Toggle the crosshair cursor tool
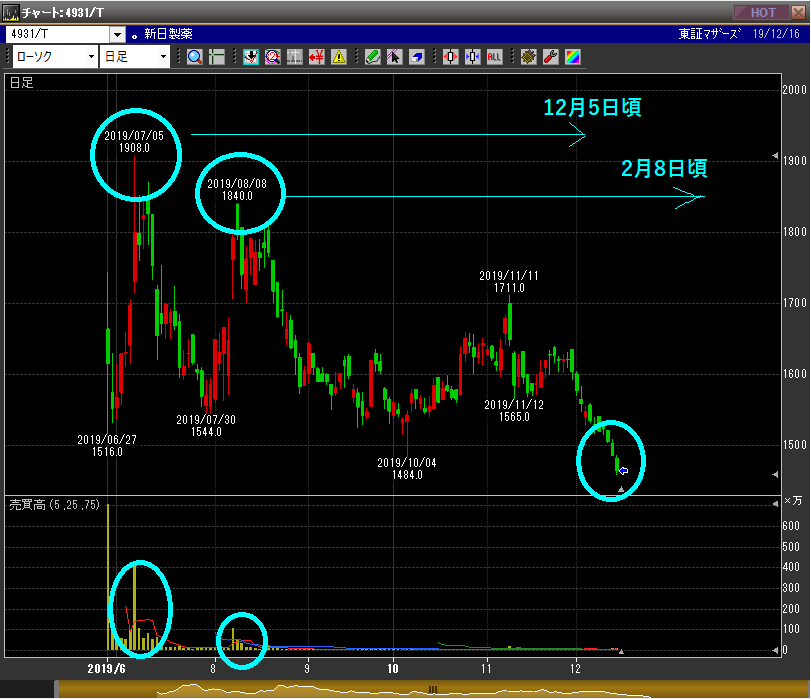 pyautogui.click(x=217, y=57)
